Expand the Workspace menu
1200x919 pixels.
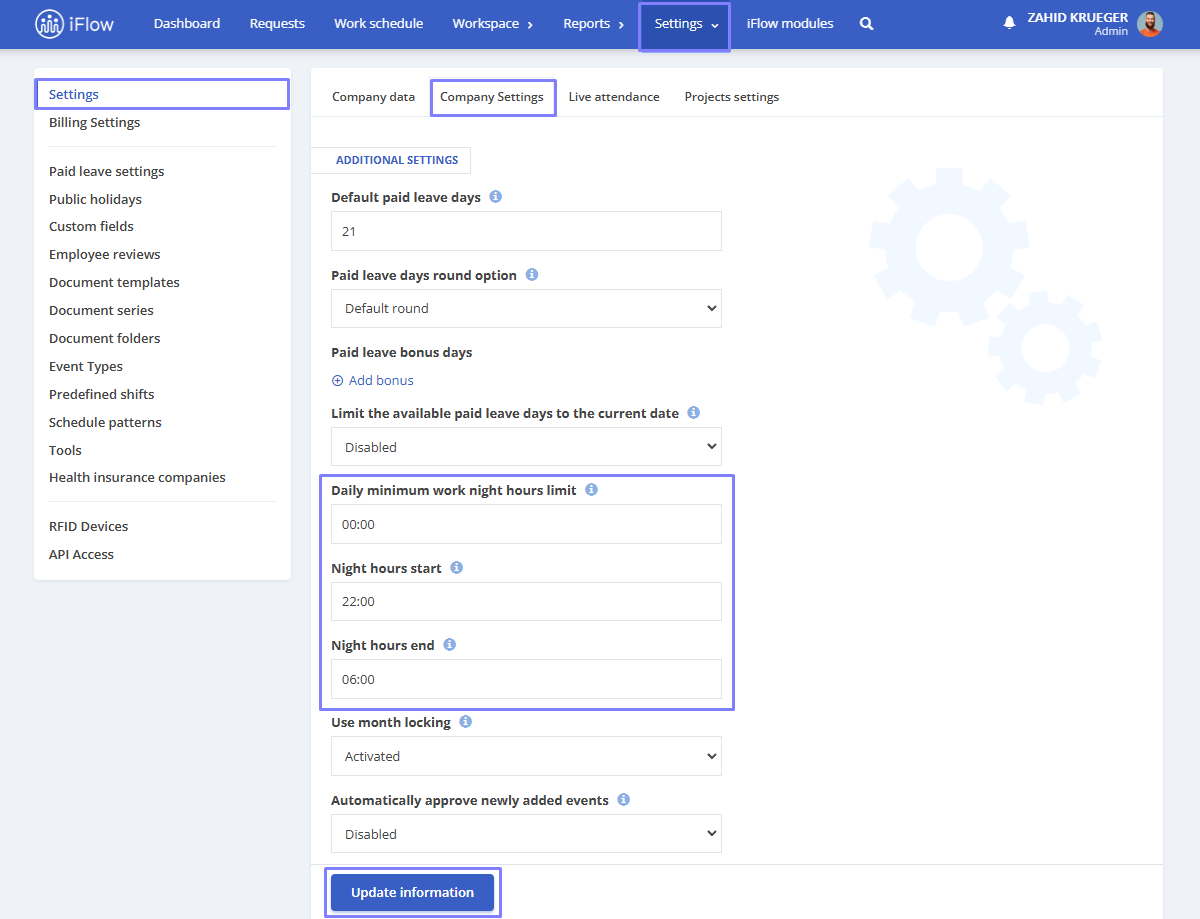pyautogui.click(x=492, y=24)
